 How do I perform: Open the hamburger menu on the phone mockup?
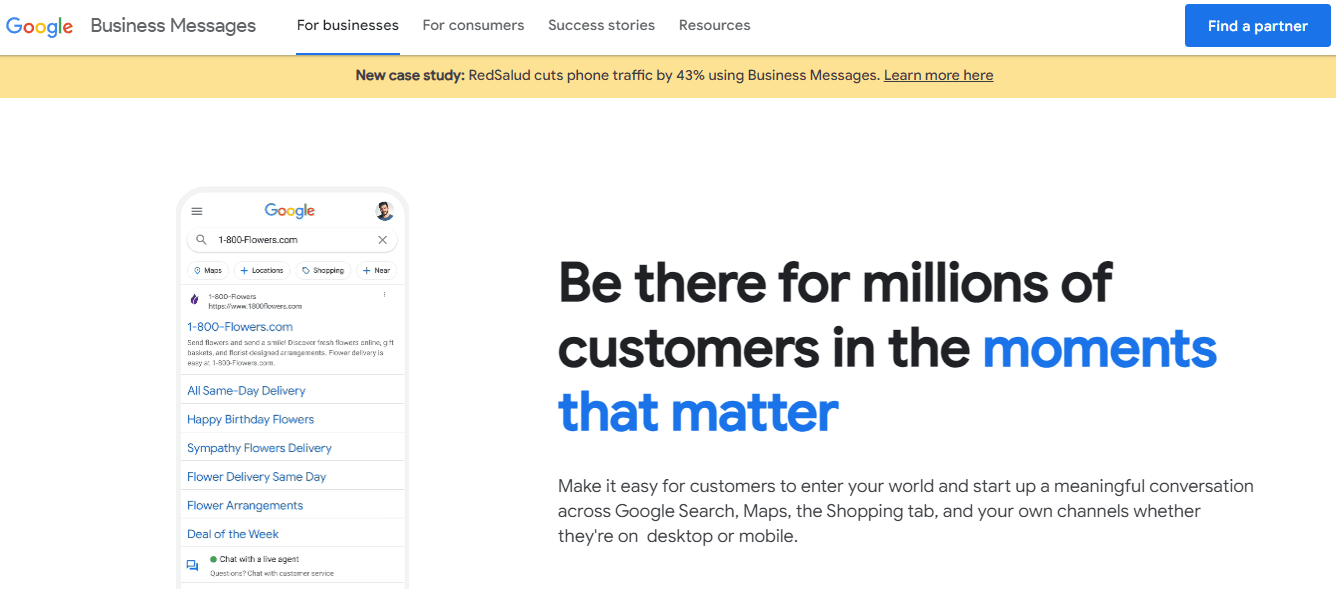click(197, 211)
